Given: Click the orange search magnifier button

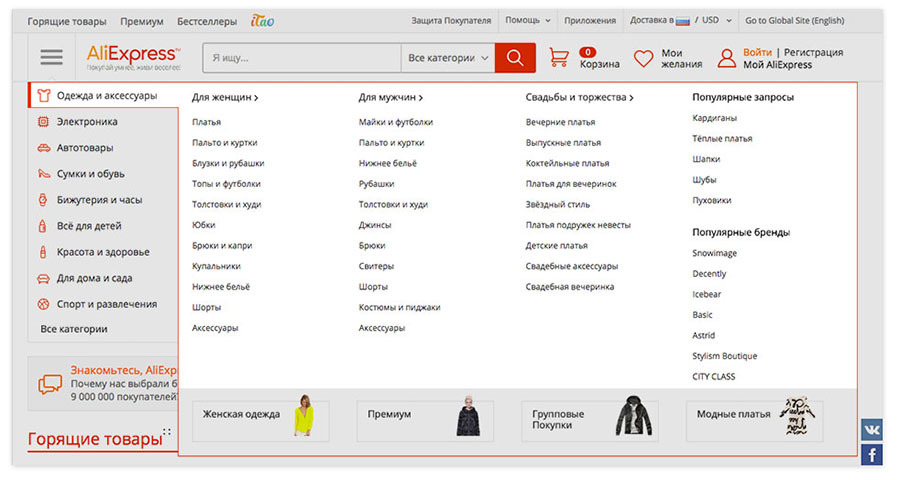Looking at the screenshot, I should pos(515,58).
